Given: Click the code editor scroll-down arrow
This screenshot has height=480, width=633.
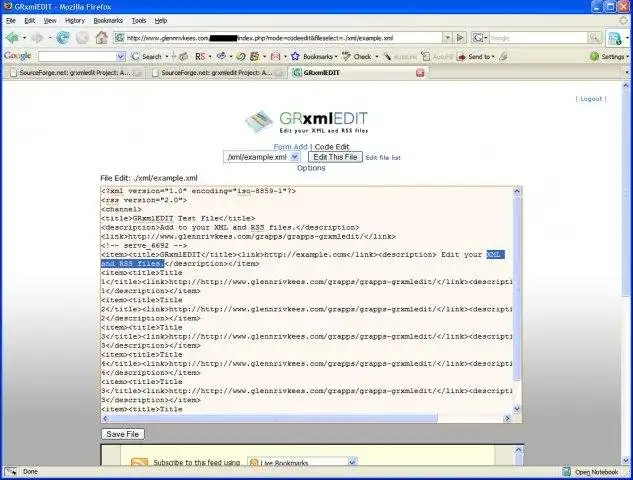Looking at the screenshot, I should point(517,409).
